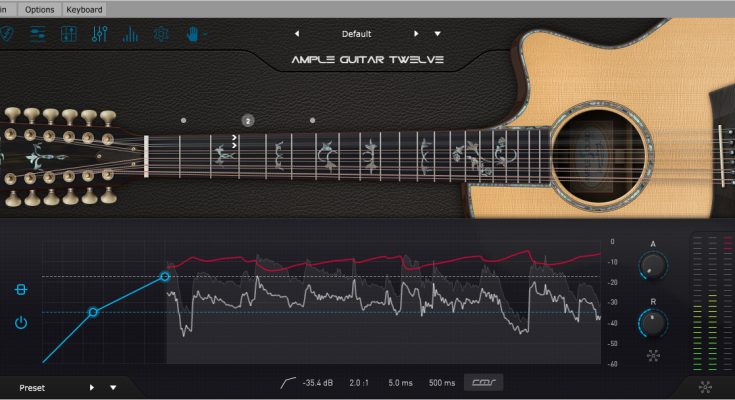The height and width of the screenshot is (400, 735).
Task: Open the tab player grid icon
Action: (69, 34)
